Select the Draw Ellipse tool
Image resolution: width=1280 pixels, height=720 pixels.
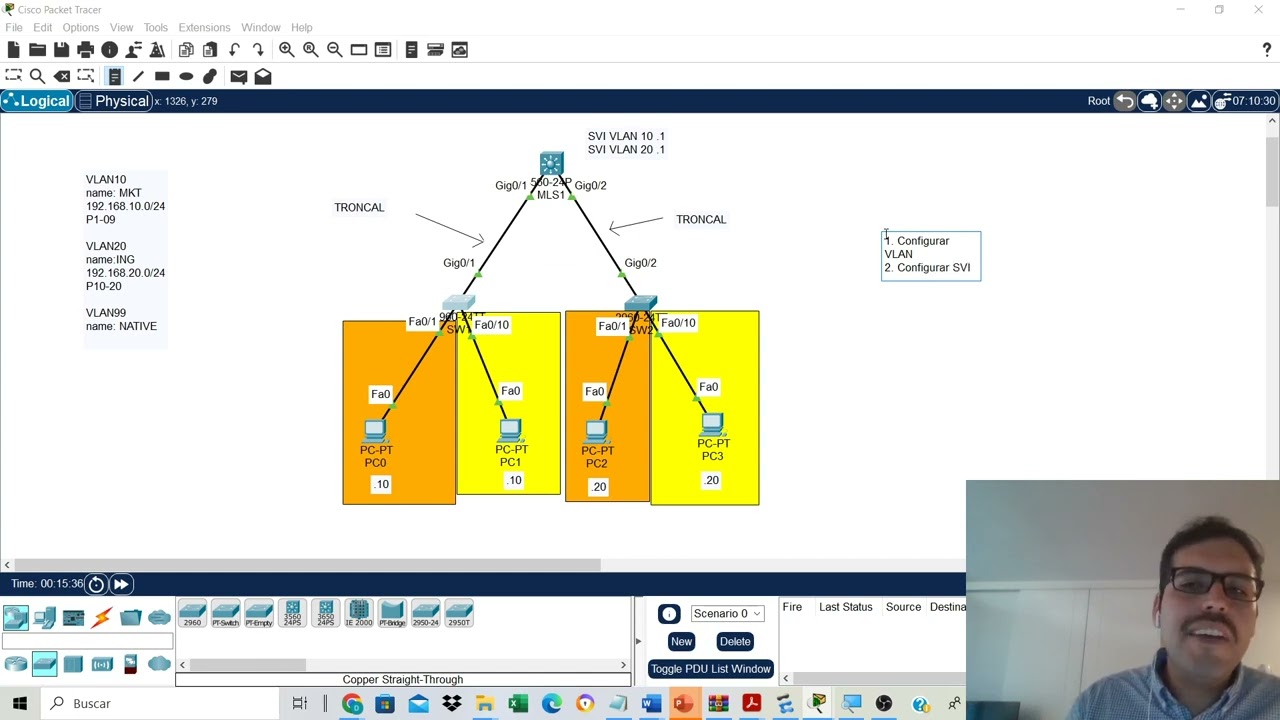point(186,76)
